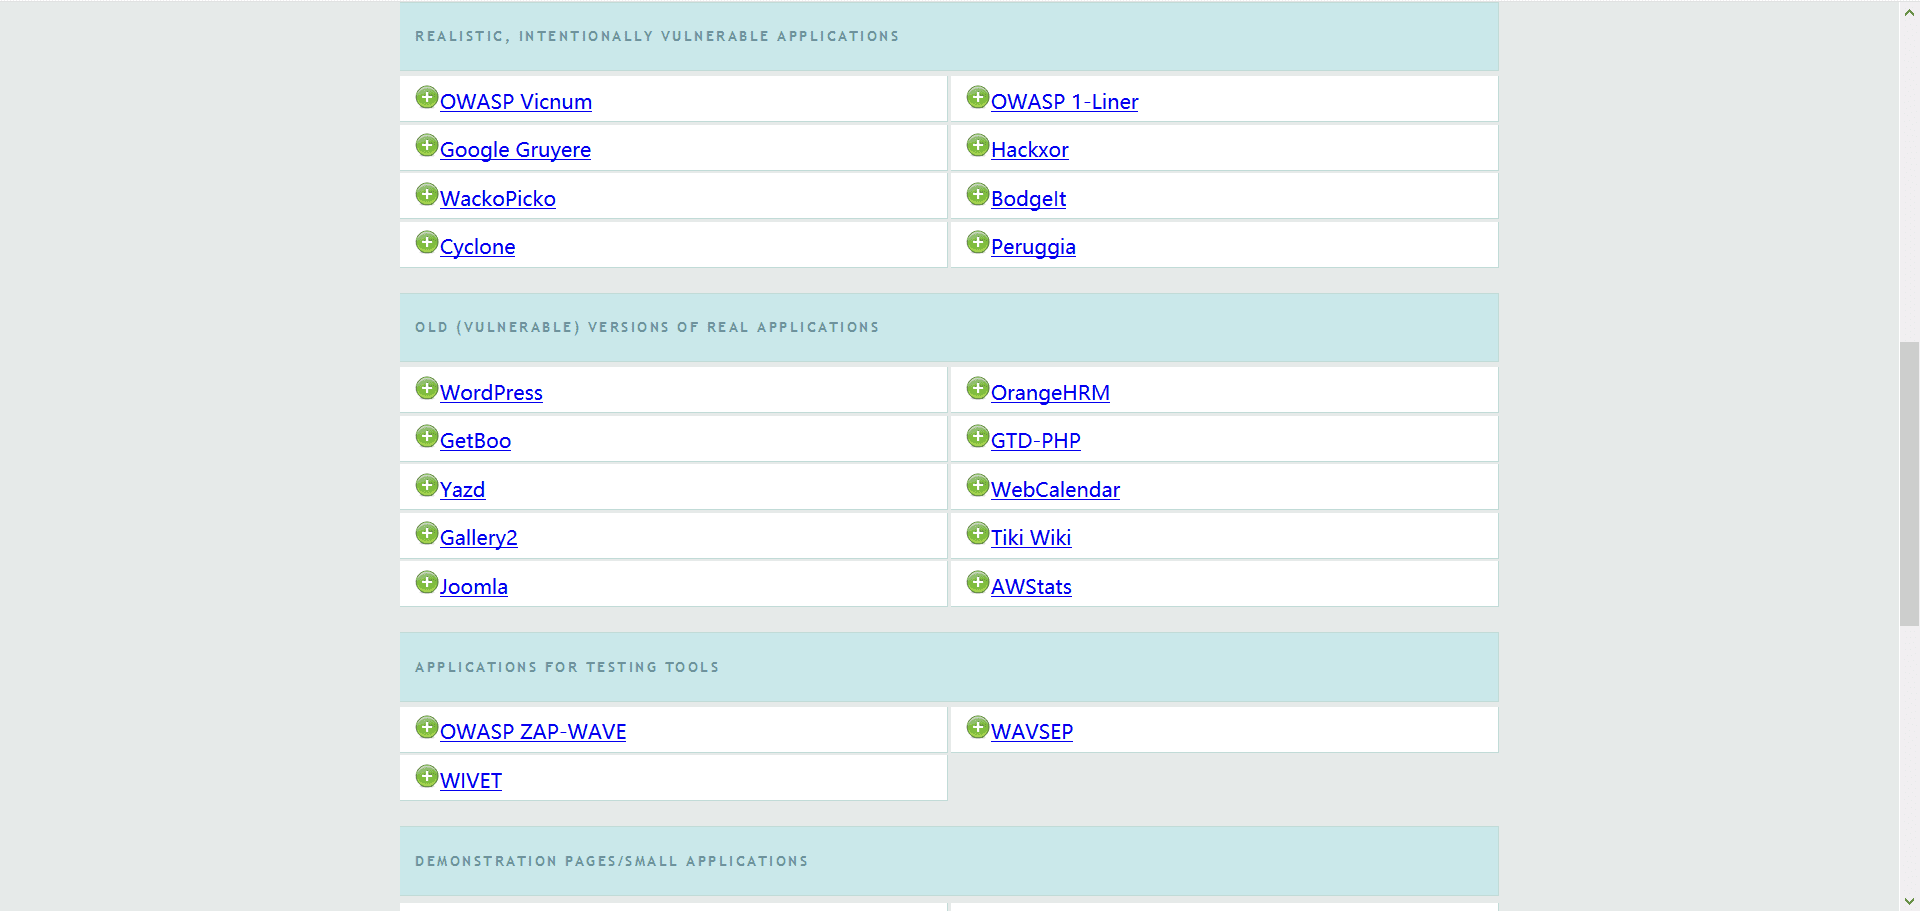Expand the WordPress entry plus icon
The image size is (1920, 911).
tap(427, 388)
